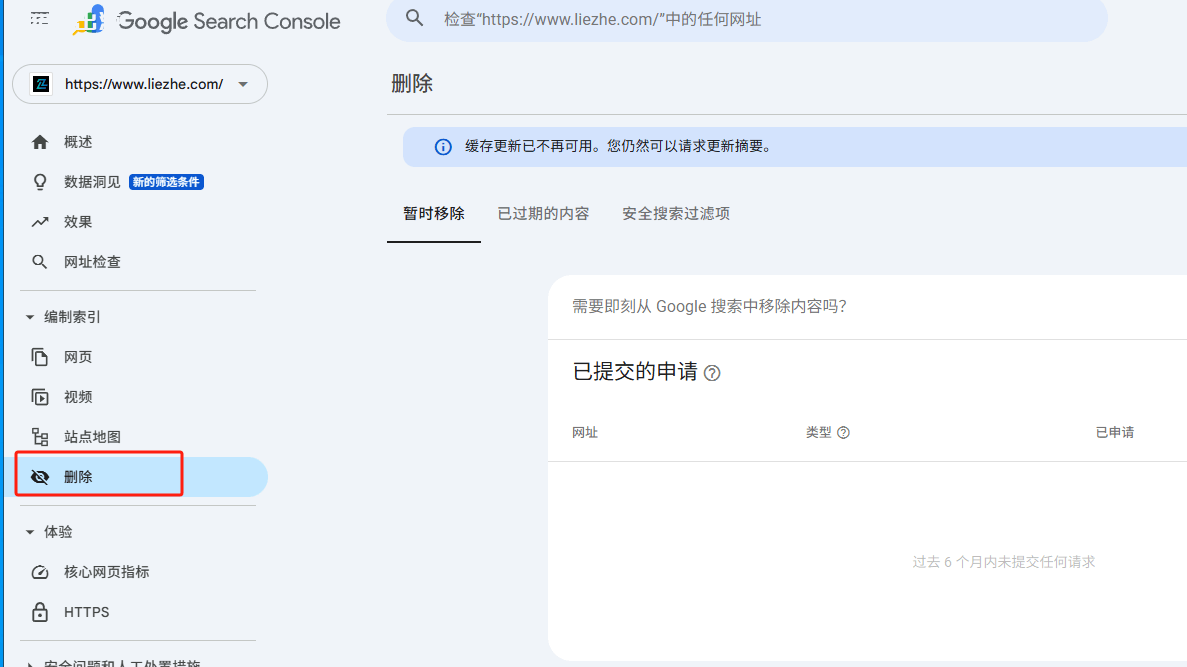
Task: Click the help icon beside 已提交的申请
Action: [712, 373]
